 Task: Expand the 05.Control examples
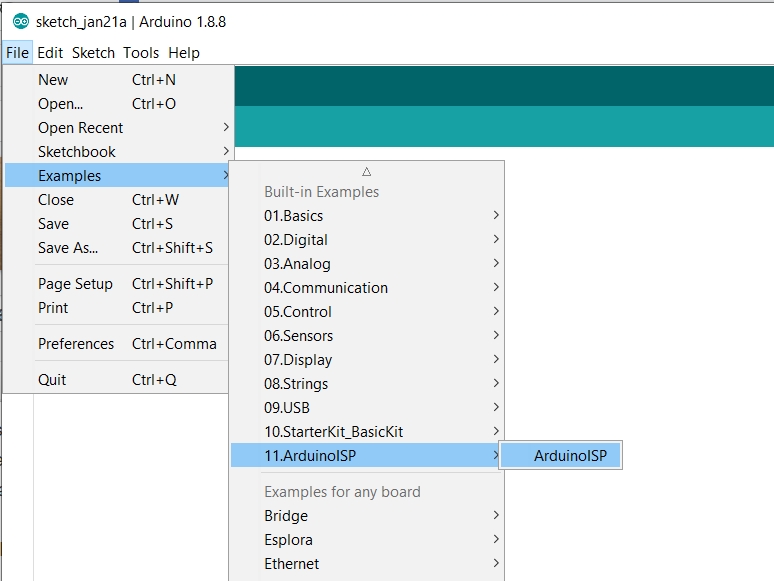coord(367,311)
